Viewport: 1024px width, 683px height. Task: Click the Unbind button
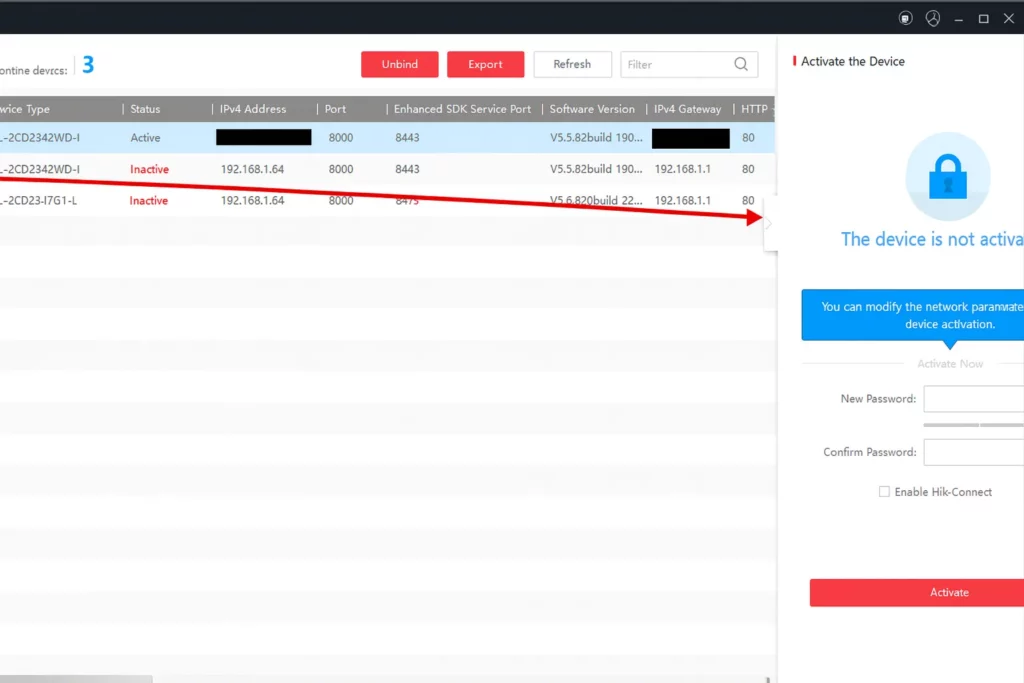click(399, 63)
